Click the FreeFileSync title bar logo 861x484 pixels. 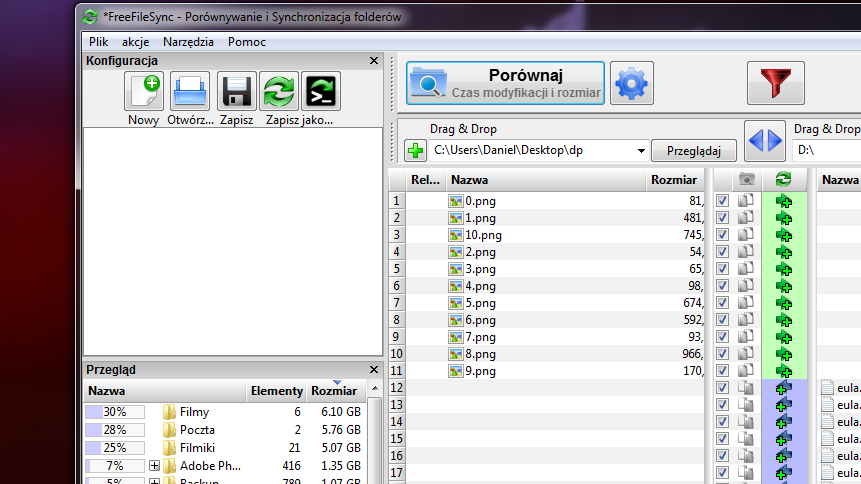tap(90, 16)
